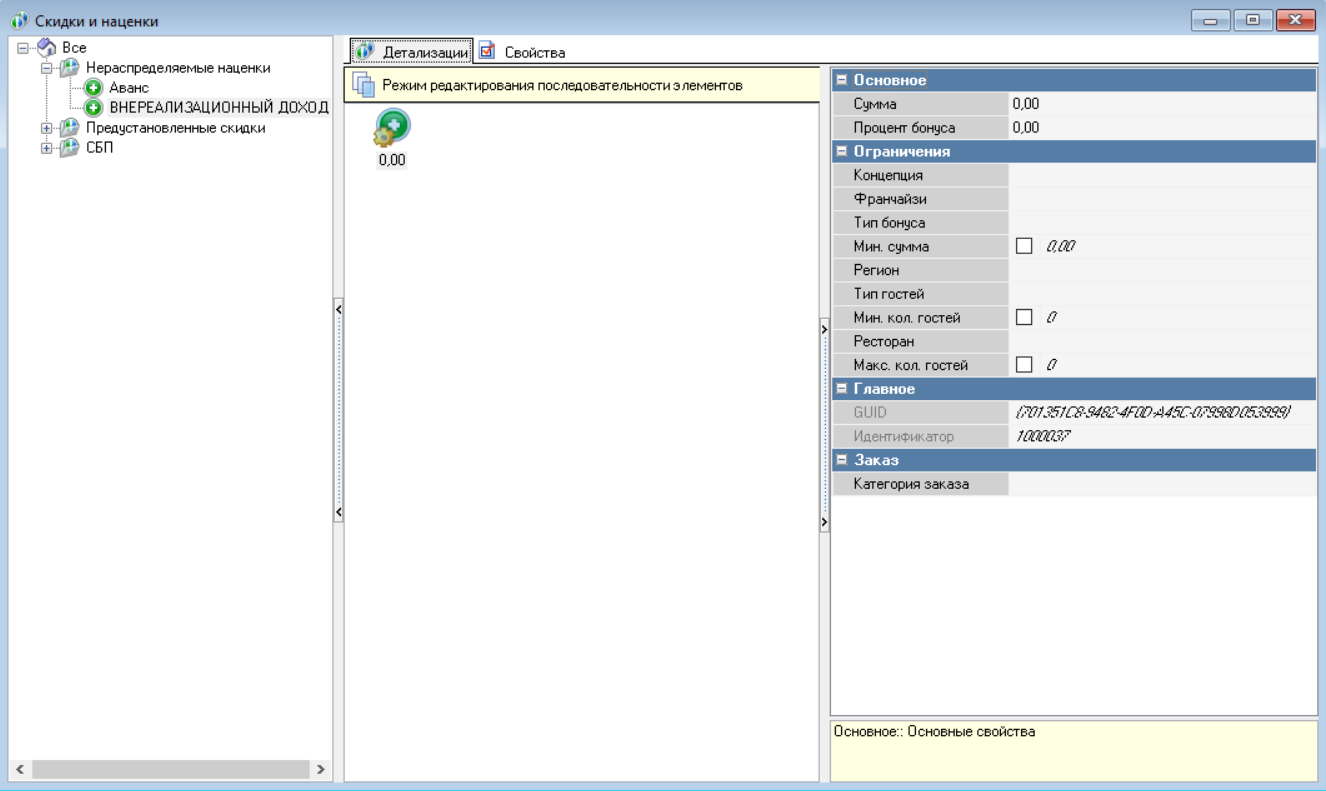
Task: Click the Предустановленные скидки folder icon
Action: (x=69, y=128)
